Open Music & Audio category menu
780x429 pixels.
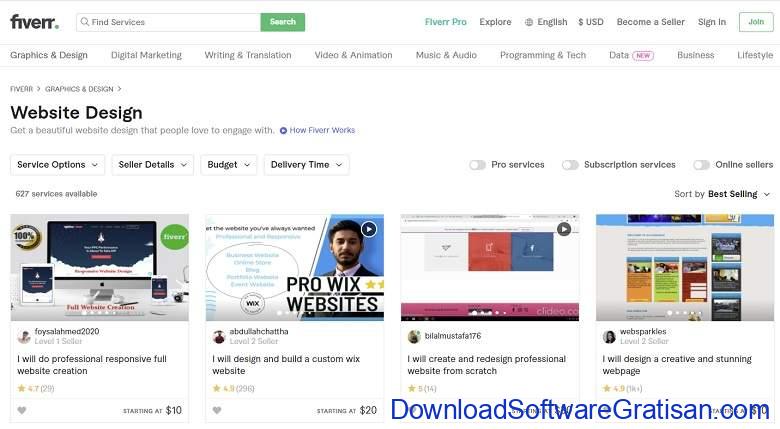click(x=446, y=55)
